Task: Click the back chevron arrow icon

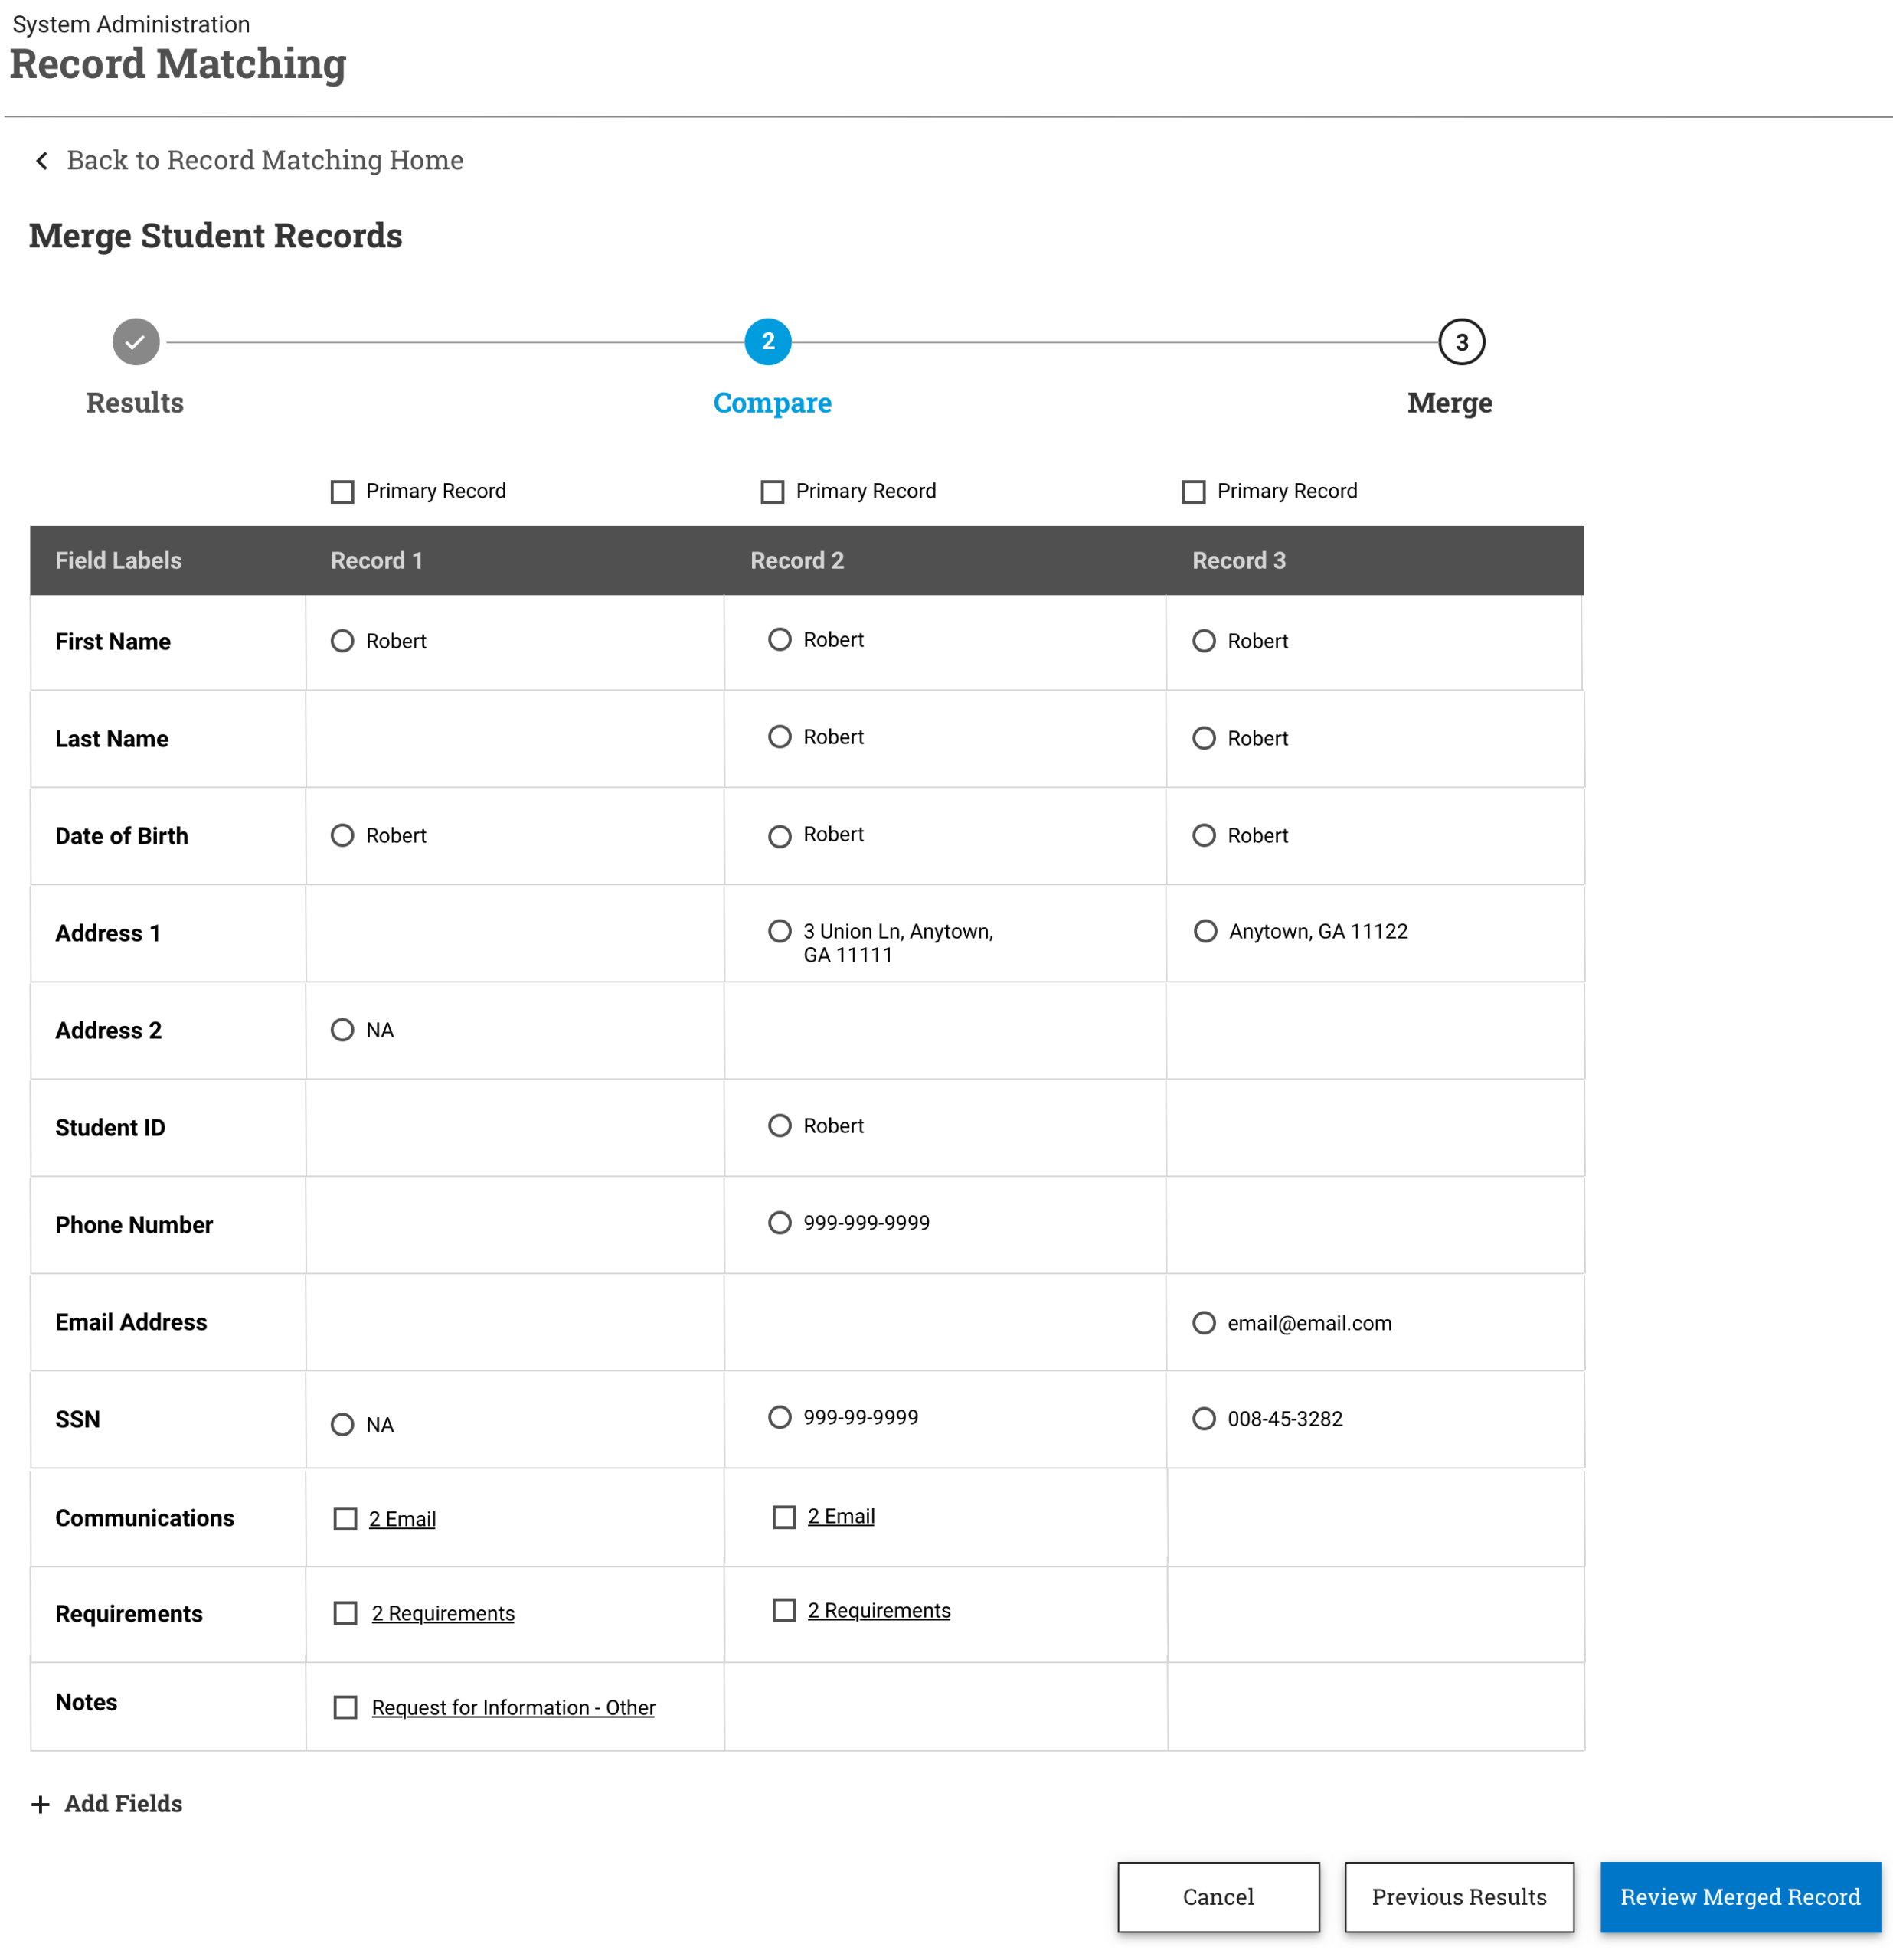Action: 42,161
